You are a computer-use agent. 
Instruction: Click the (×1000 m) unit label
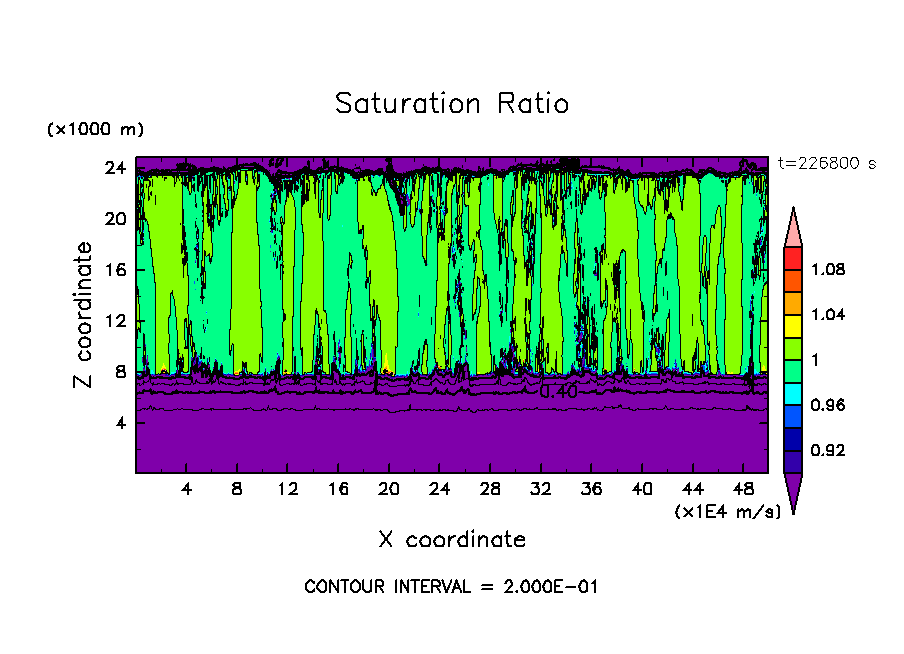click(x=95, y=130)
